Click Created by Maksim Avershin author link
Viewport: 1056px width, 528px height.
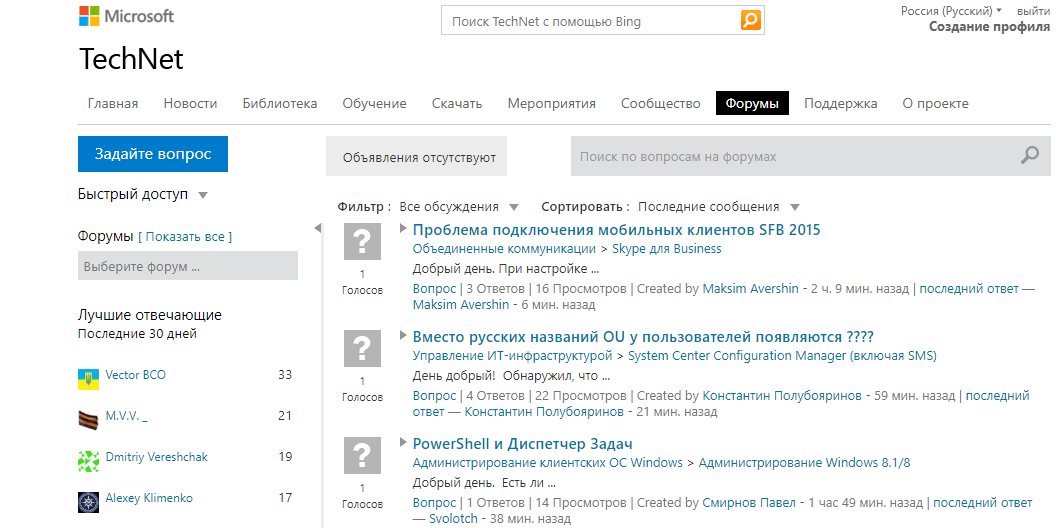coord(750,289)
